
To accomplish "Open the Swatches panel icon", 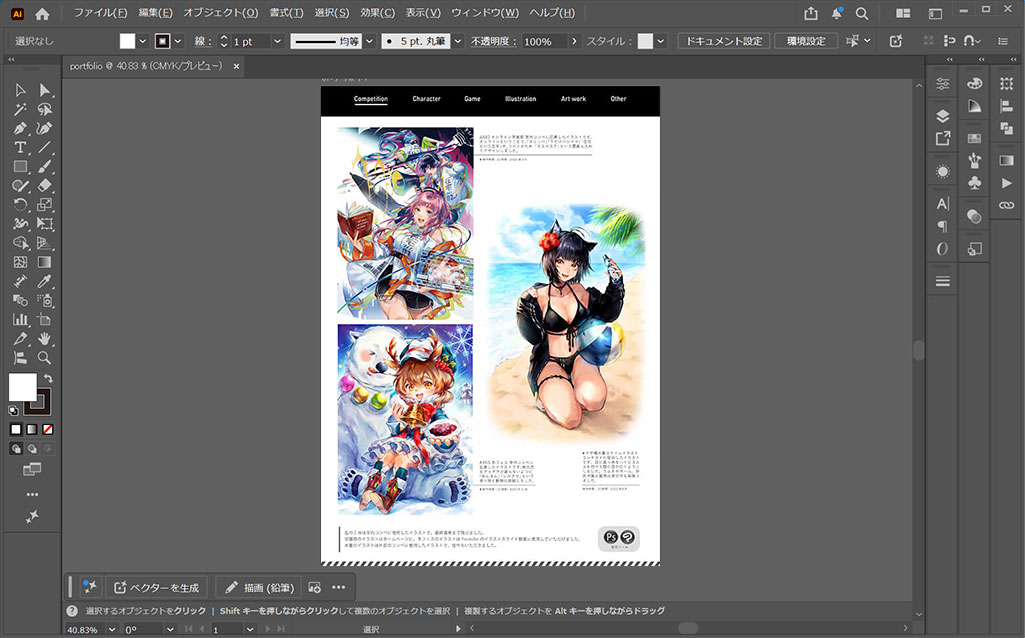I will click(975, 138).
